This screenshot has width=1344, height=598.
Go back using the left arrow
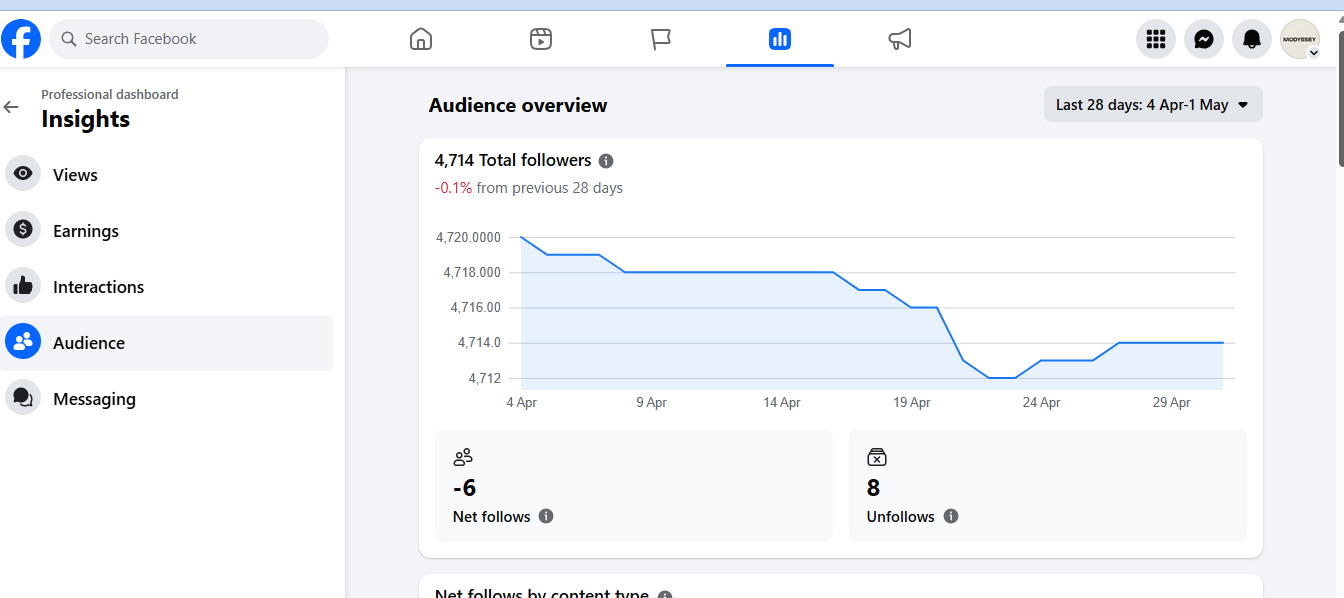pyautogui.click(x=11, y=107)
